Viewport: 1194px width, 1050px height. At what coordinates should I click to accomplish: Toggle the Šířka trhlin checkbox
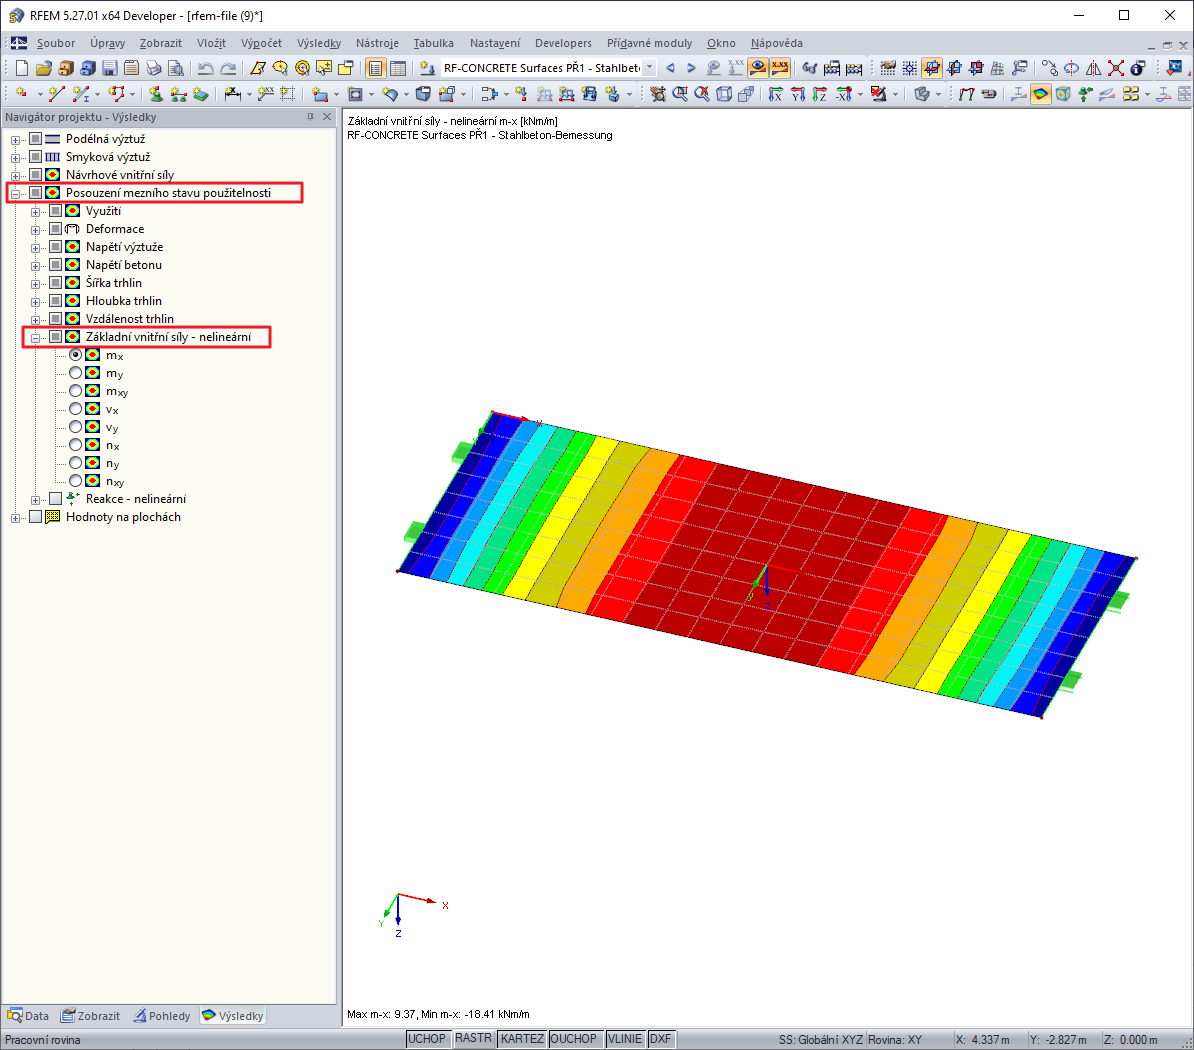[56, 282]
